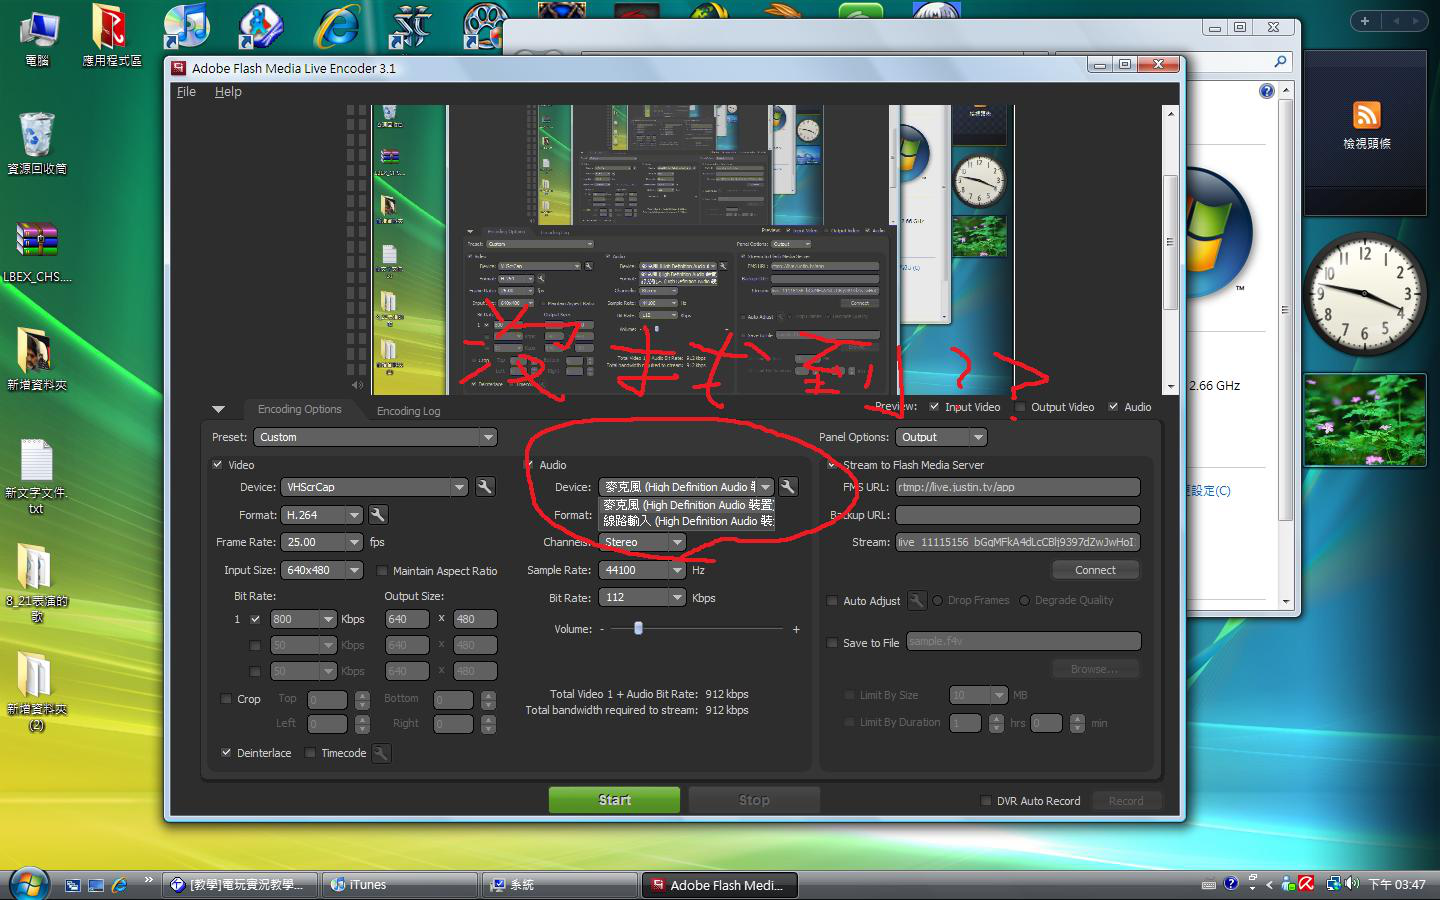The width and height of the screenshot is (1440, 900).
Task: Click the wrench beside Auto Adjust
Action: tap(916, 600)
